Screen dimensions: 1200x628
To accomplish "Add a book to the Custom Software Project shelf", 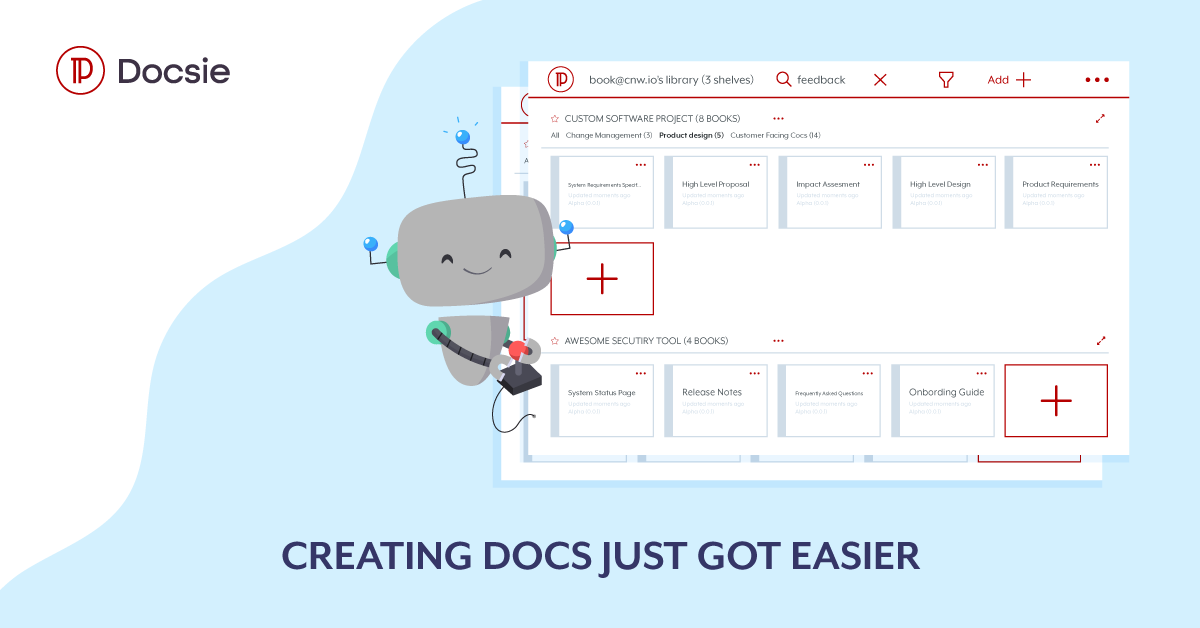I will pyautogui.click(x=602, y=279).
